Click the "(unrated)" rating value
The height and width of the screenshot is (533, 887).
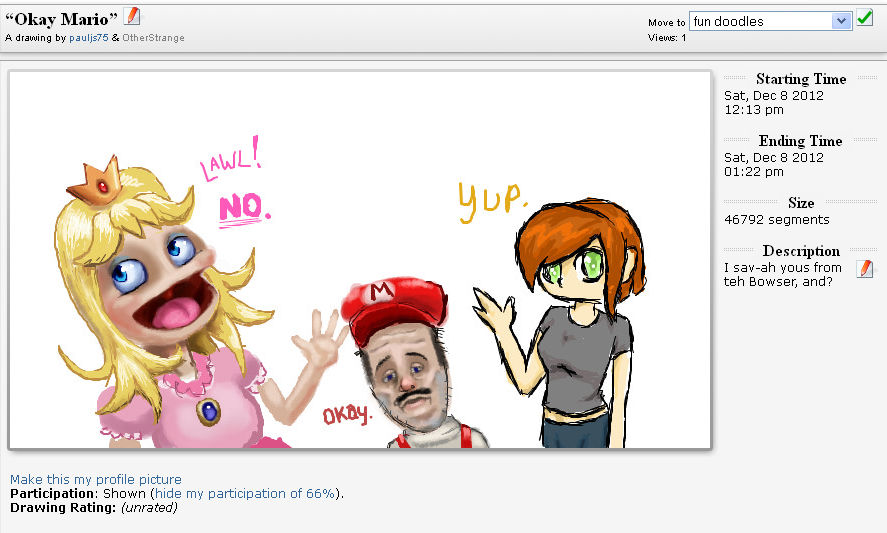tap(149, 508)
